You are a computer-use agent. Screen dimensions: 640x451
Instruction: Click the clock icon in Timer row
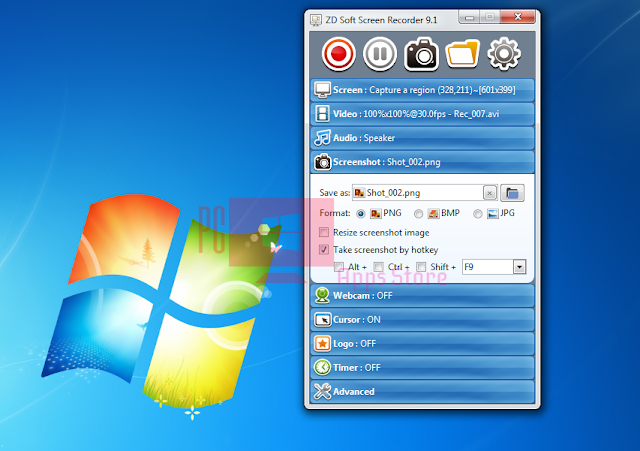(322, 368)
